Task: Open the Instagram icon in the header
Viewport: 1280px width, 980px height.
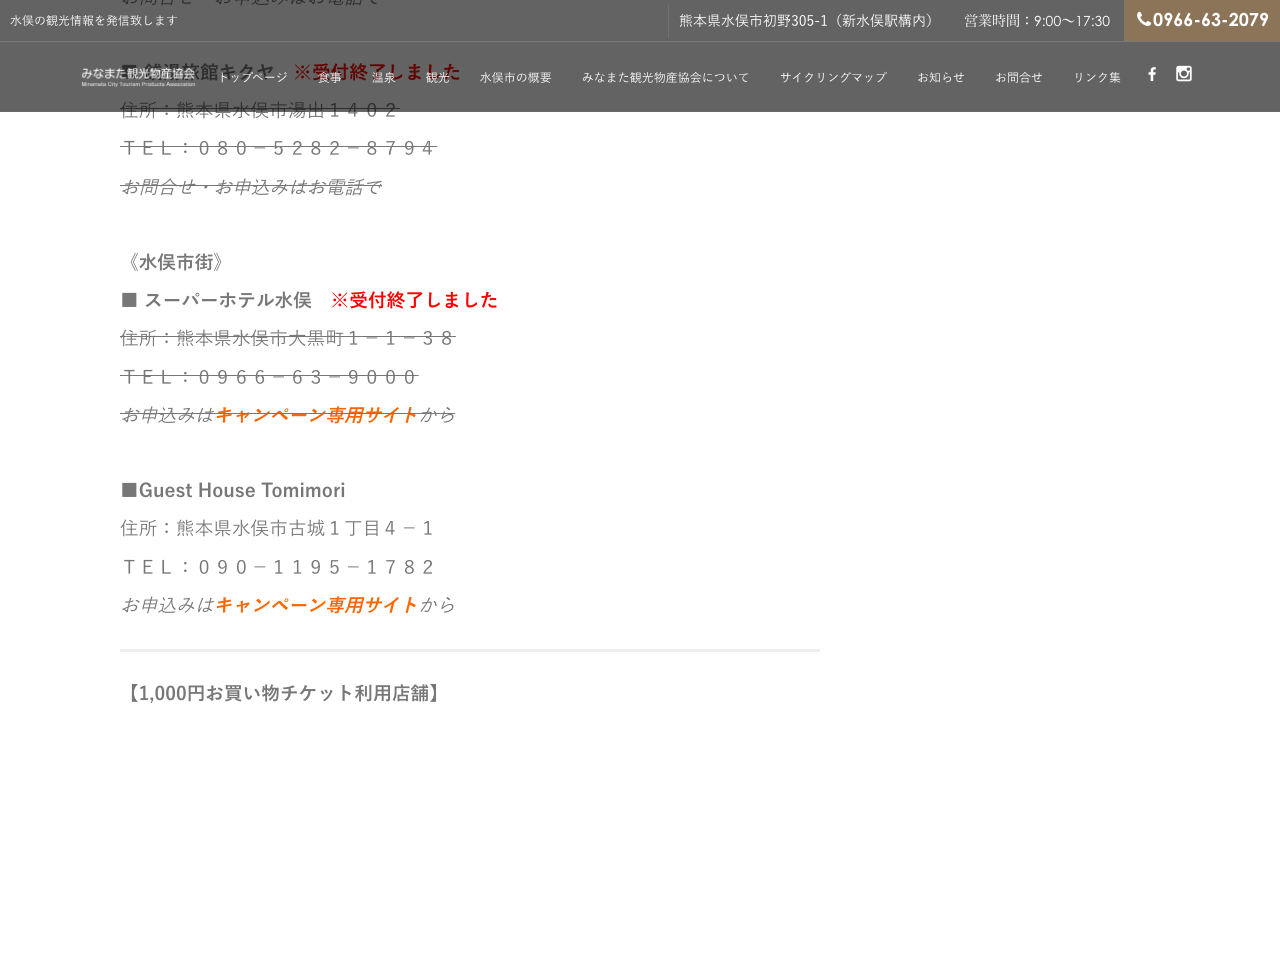Action: pyautogui.click(x=1184, y=74)
